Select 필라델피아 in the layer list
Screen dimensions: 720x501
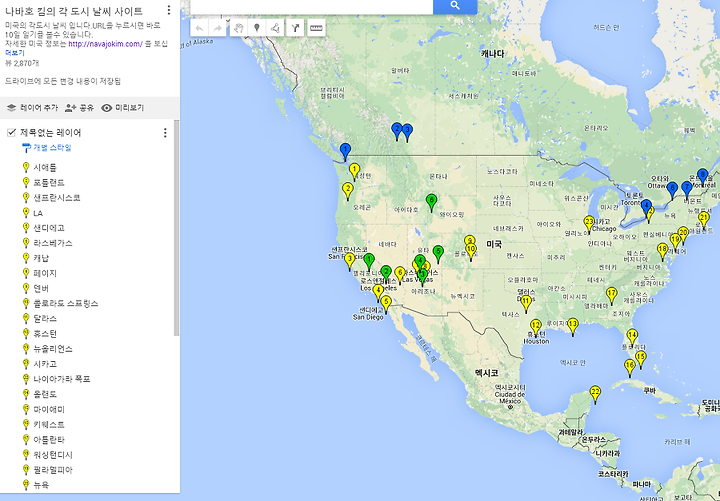coord(53,470)
